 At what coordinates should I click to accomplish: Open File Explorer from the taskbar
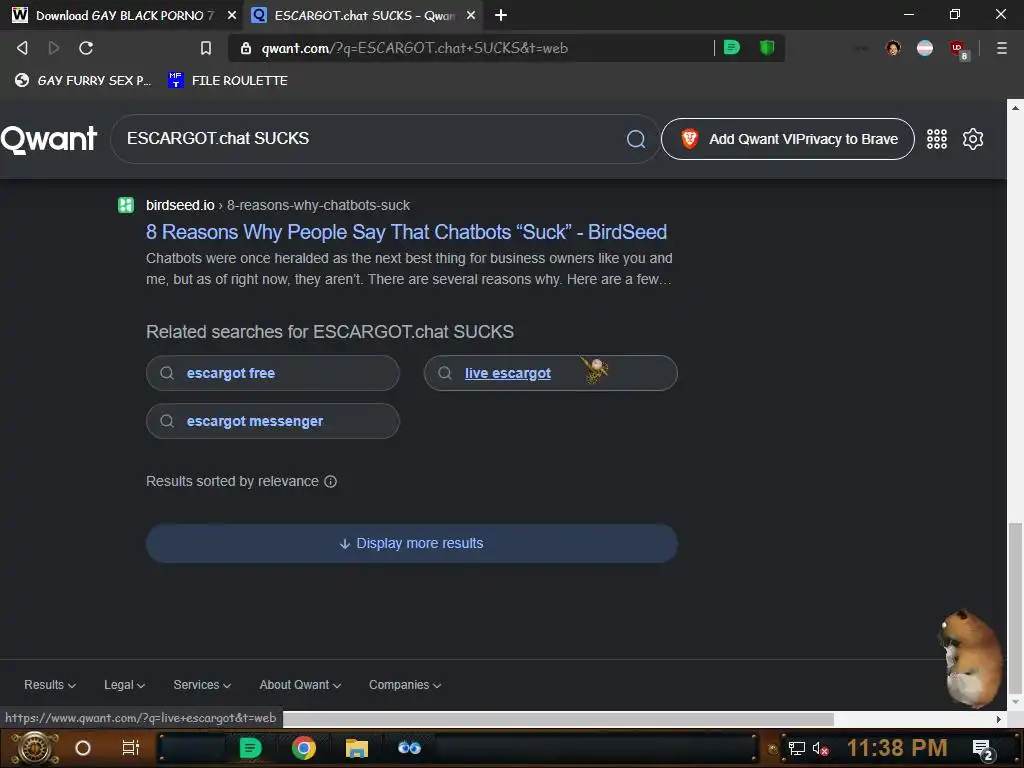[357, 748]
